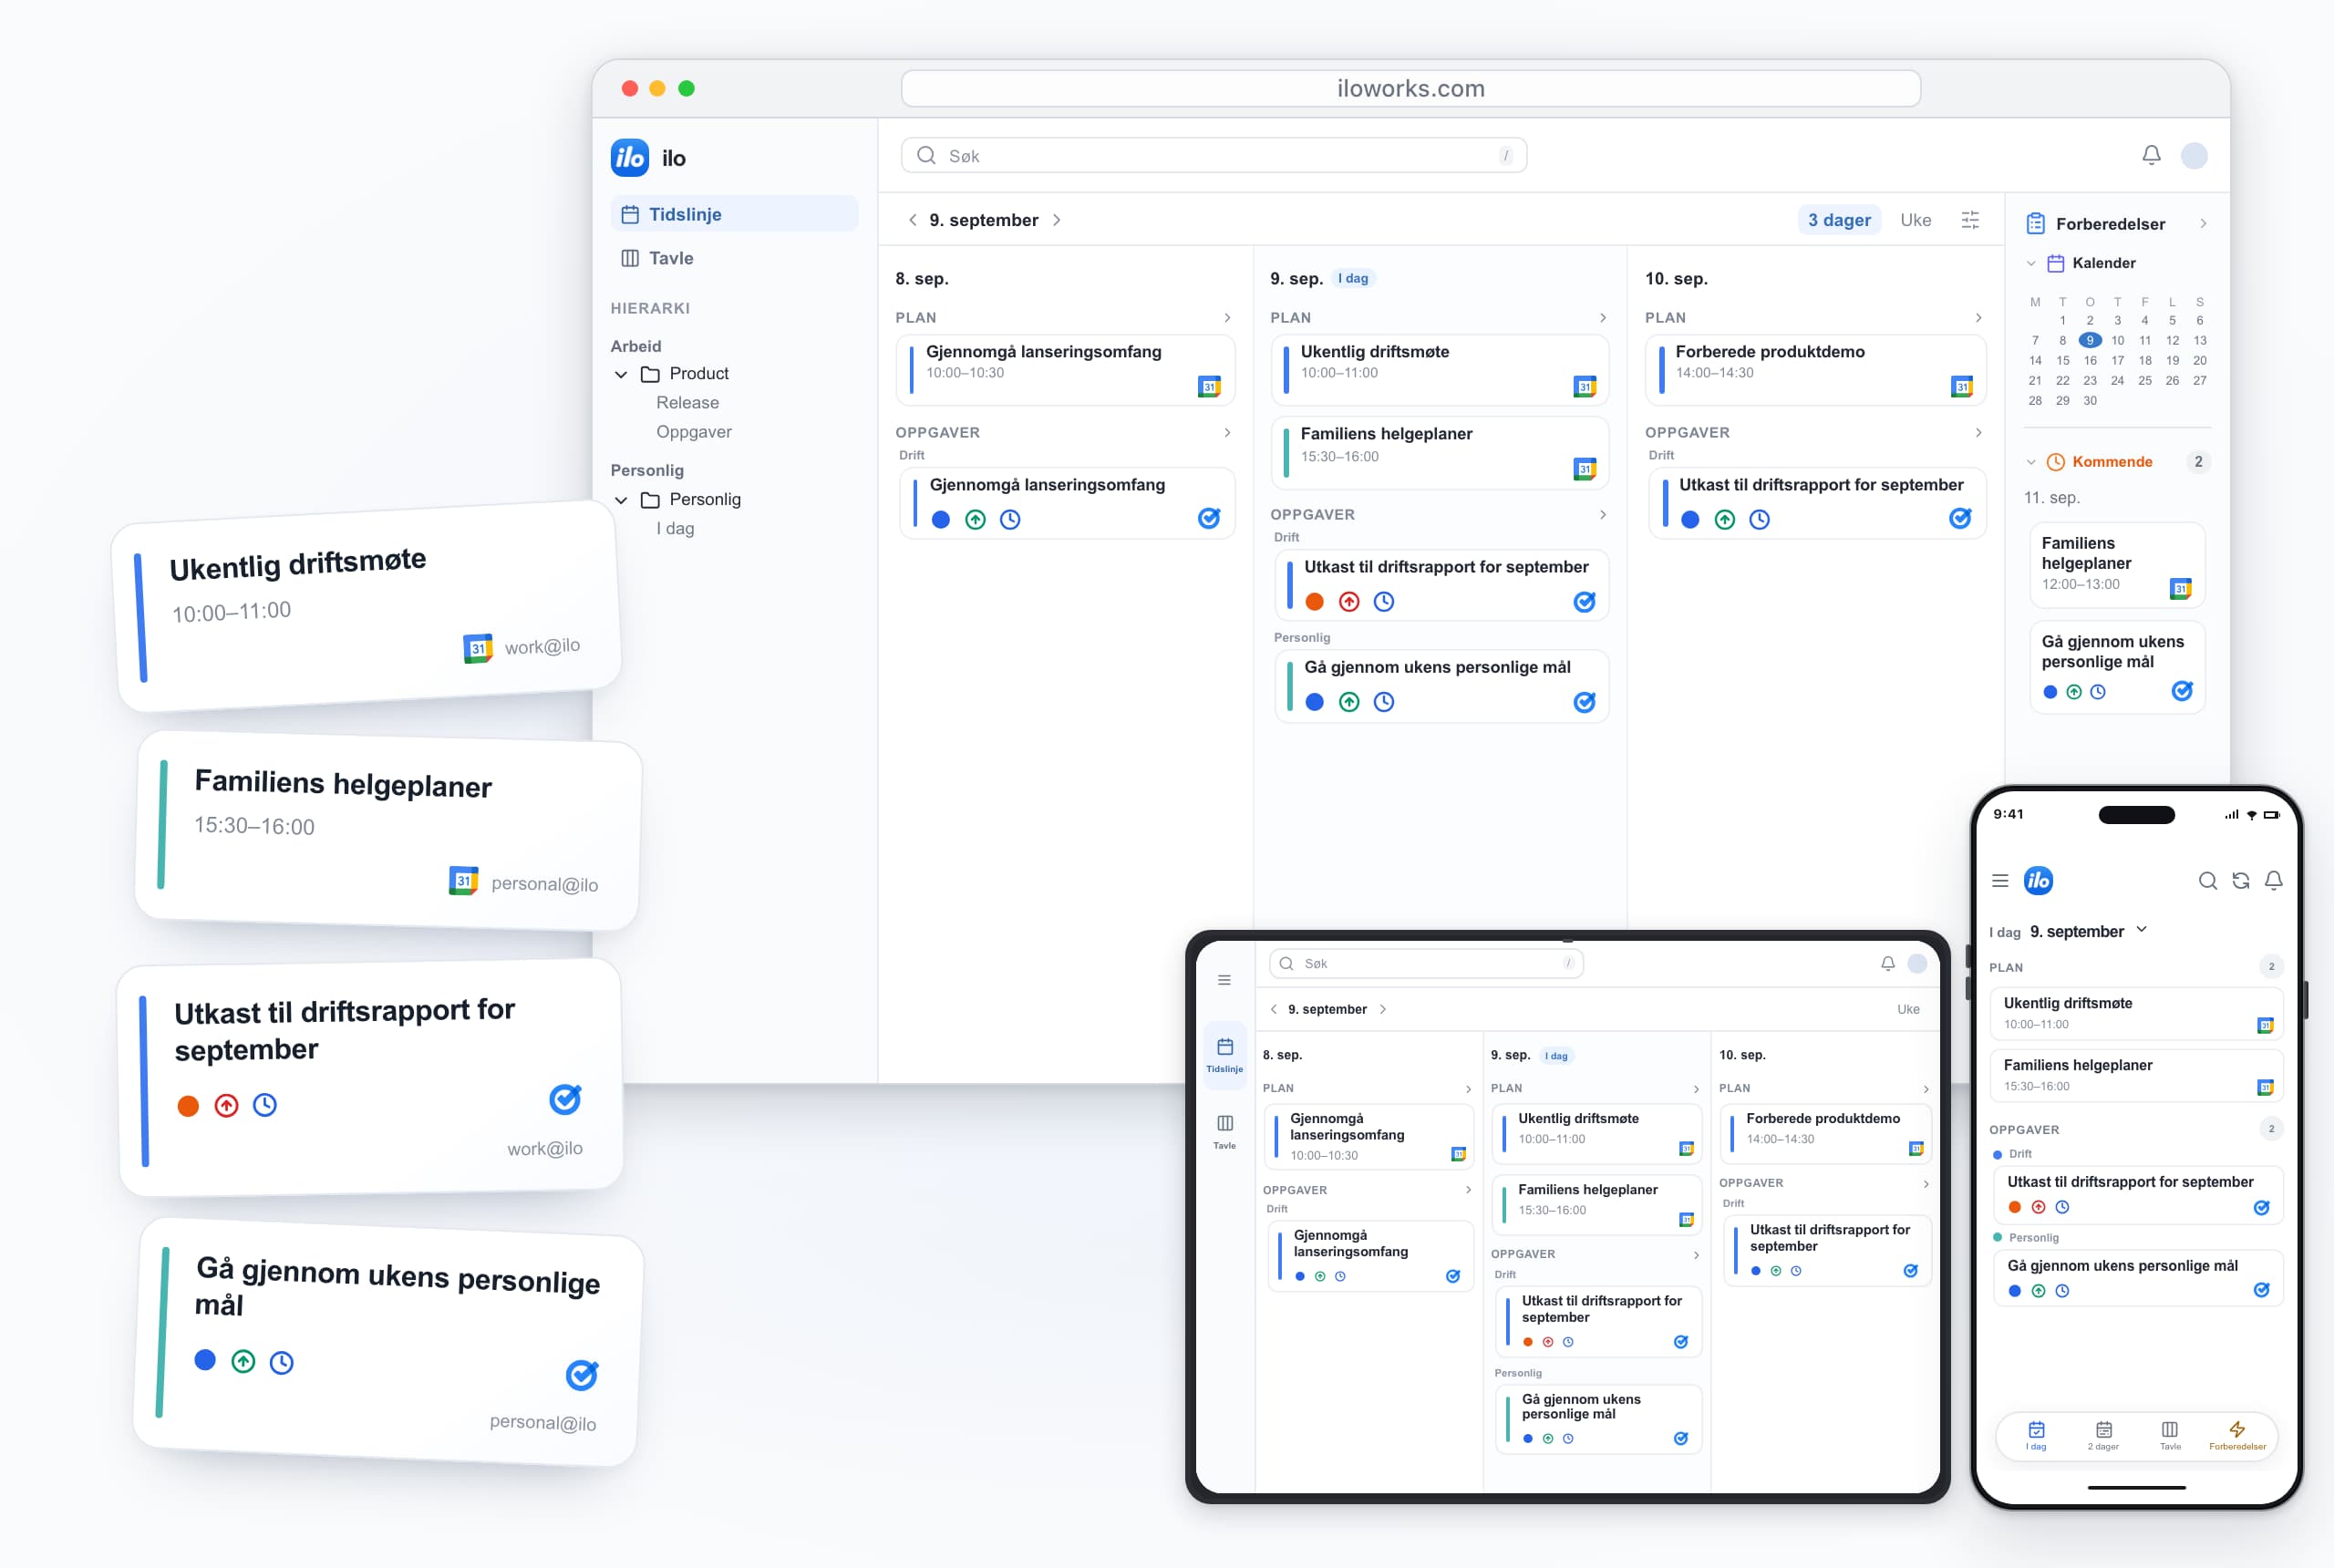
Task: Complete Gå gjennom ukens personlige mål on 9. sep.
Action: click(x=1584, y=702)
